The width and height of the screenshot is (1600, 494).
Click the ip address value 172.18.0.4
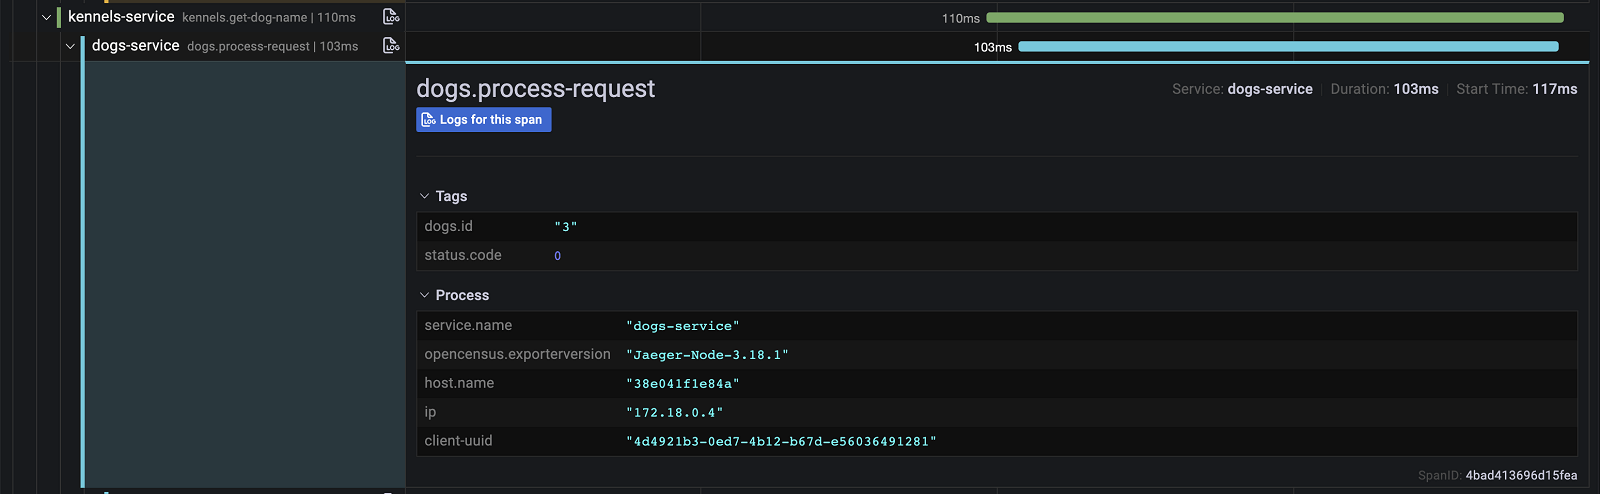[674, 413]
